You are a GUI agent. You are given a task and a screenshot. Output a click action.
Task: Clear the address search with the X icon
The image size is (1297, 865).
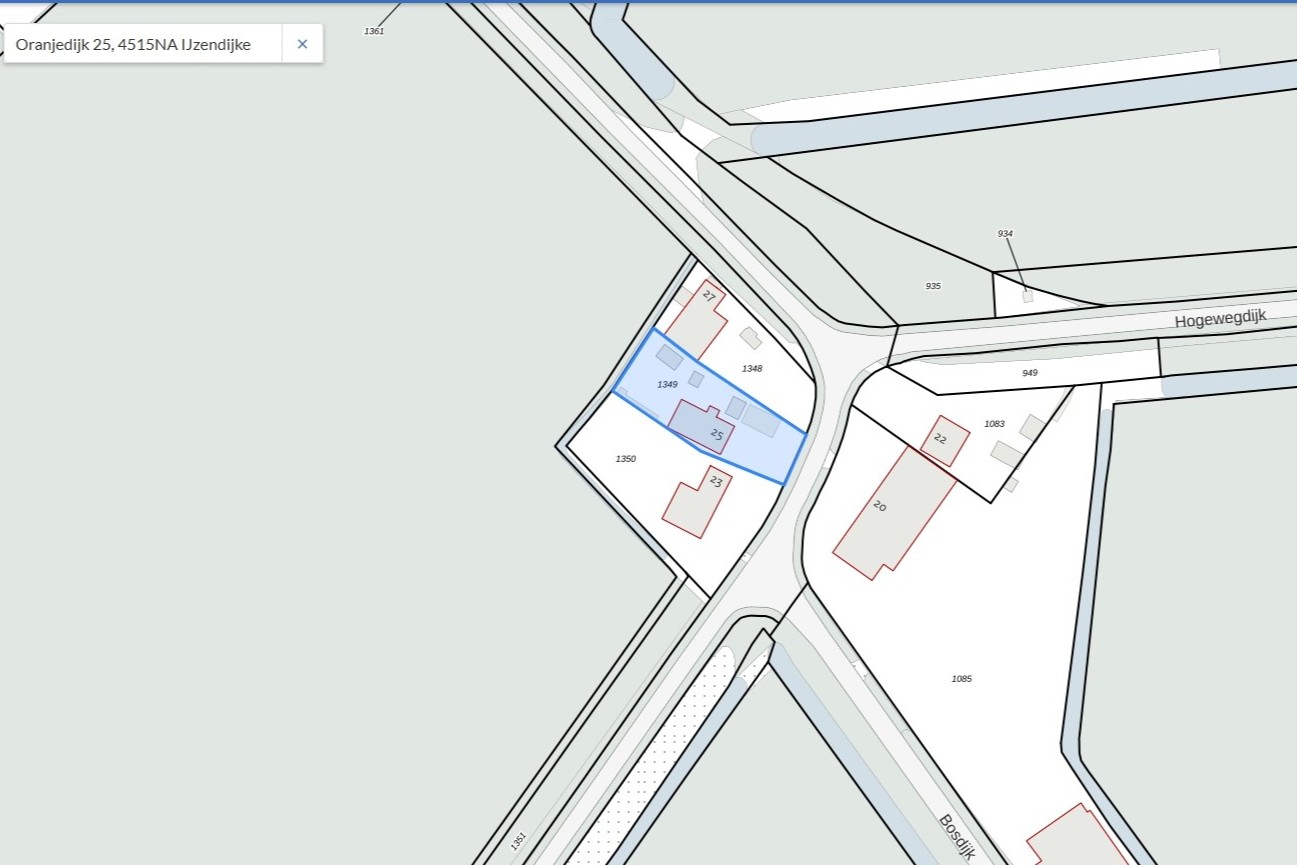click(302, 44)
